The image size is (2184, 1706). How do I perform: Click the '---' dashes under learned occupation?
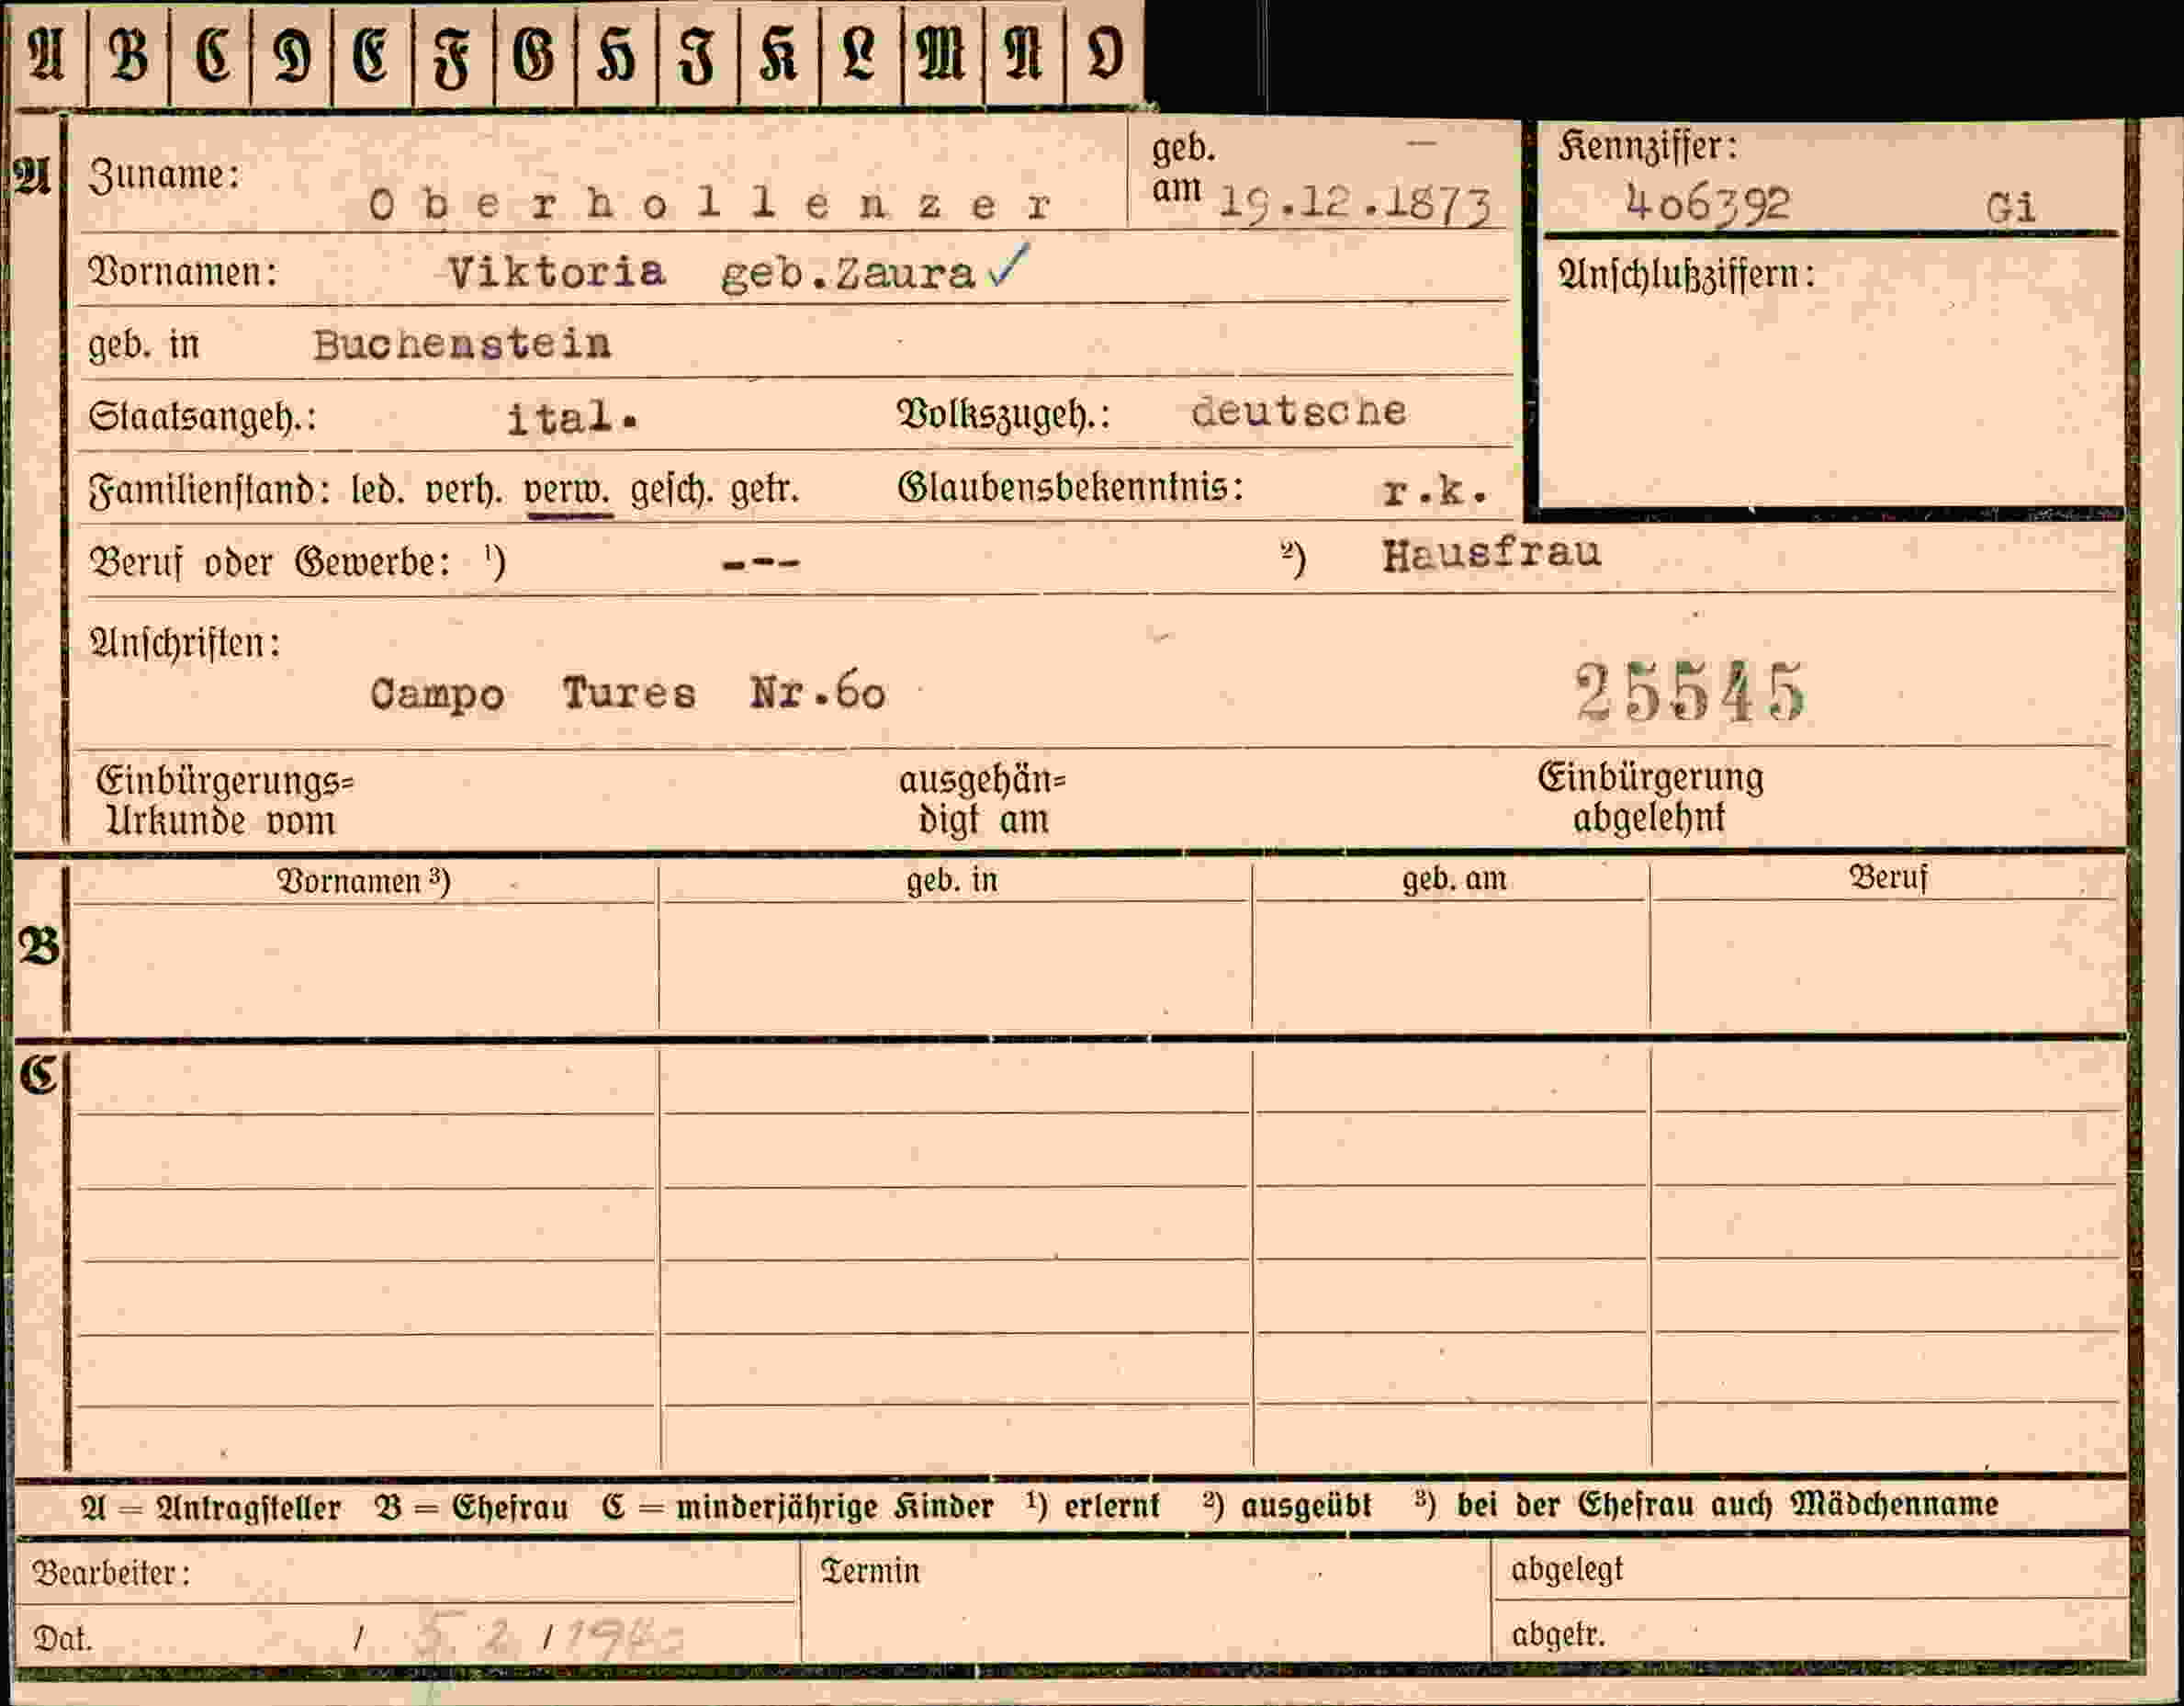pos(760,564)
